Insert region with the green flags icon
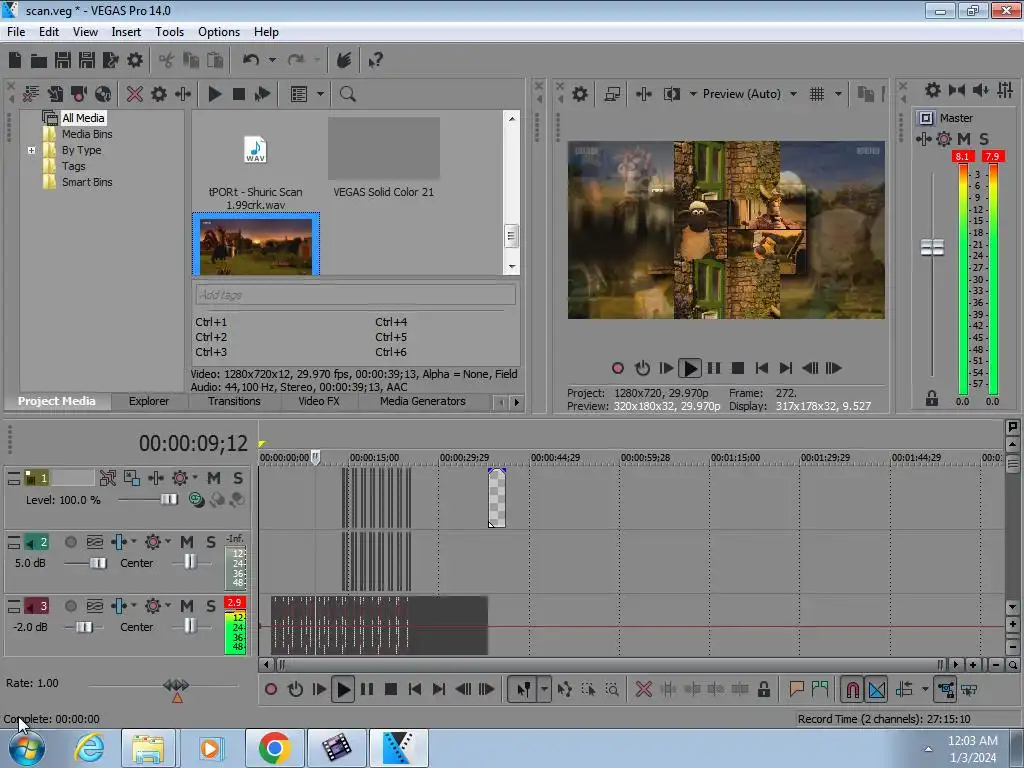Viewport: 1024px width, 768px height. (820, 689)
